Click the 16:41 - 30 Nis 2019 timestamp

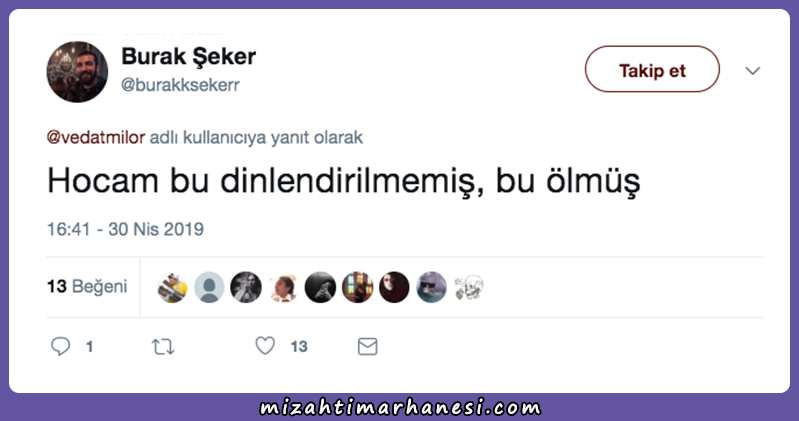(125, 229)
